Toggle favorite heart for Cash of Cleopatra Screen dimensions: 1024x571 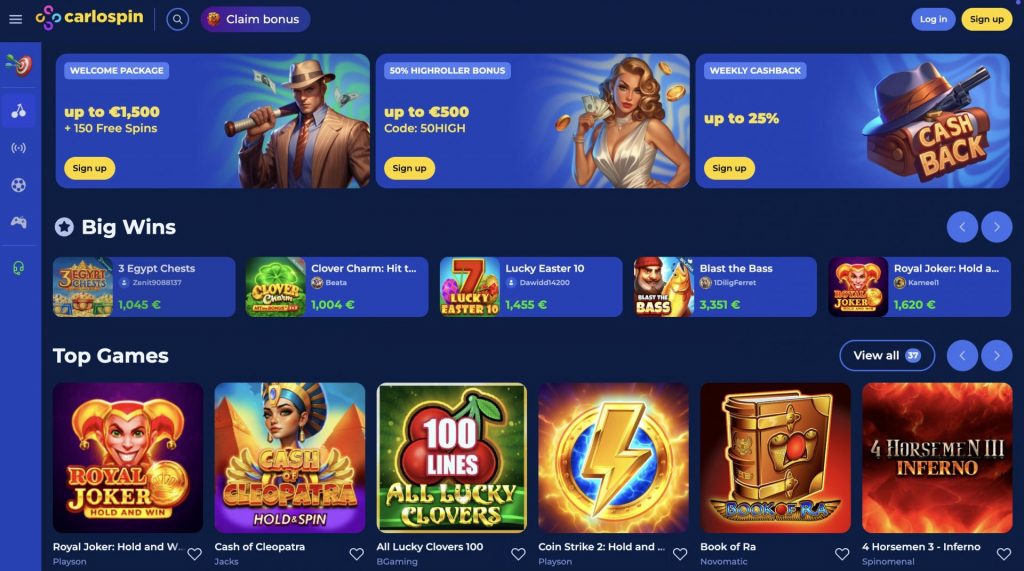(357, 554)
